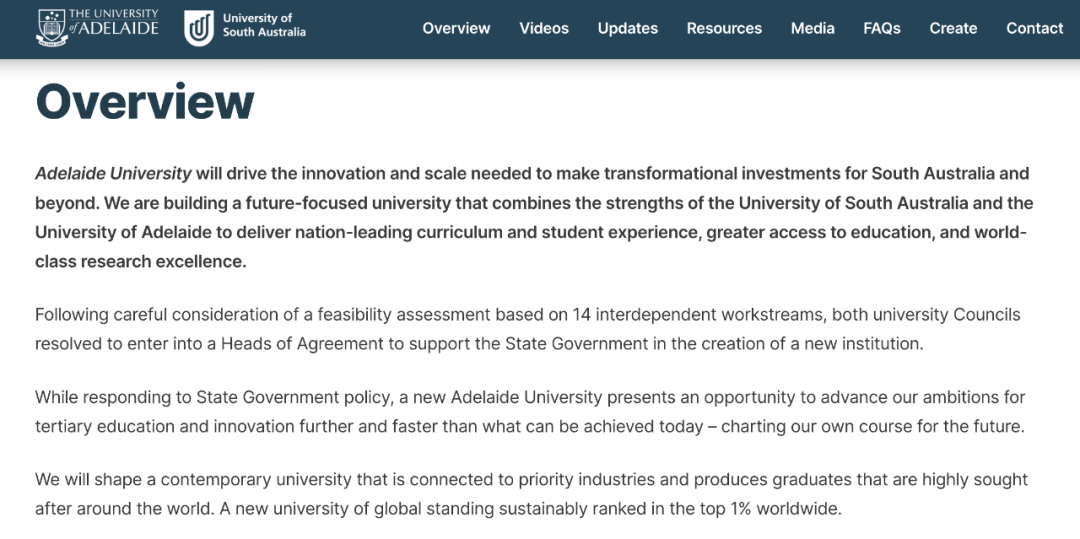Click the 'The University of Adelaide' wordmark text
The width and height of the screenshot is (1080, 539).
(114, 22)
